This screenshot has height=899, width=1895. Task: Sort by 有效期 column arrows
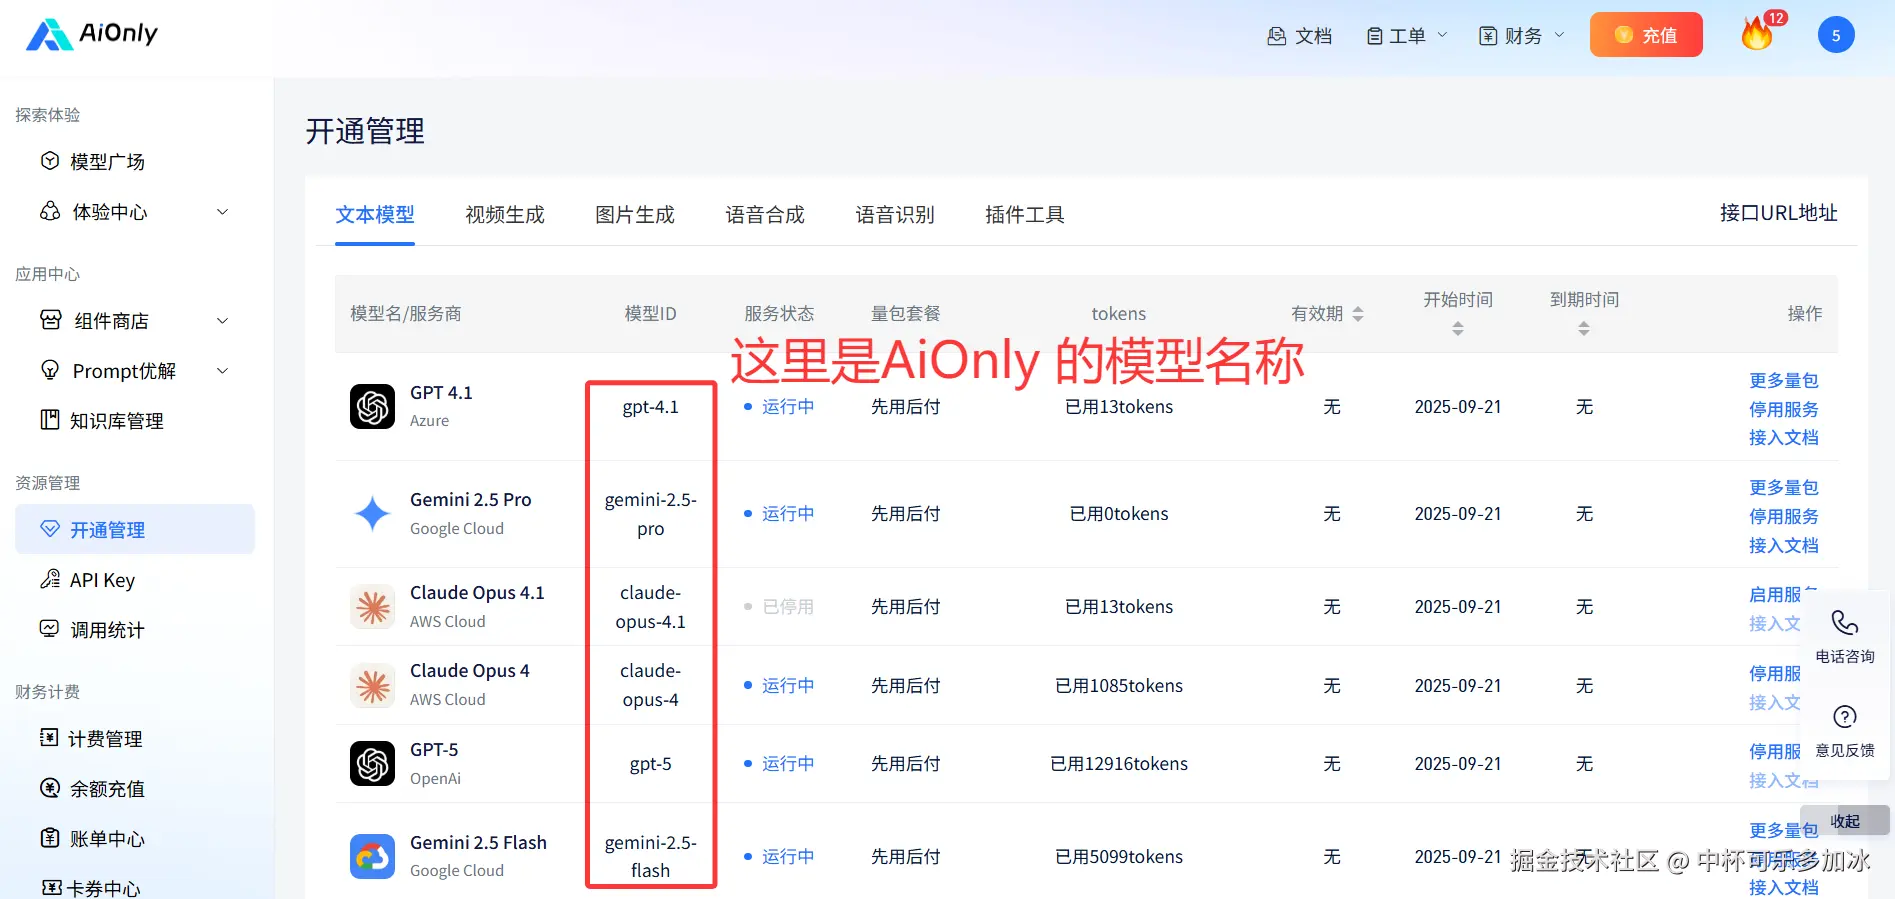[1358, 314]
